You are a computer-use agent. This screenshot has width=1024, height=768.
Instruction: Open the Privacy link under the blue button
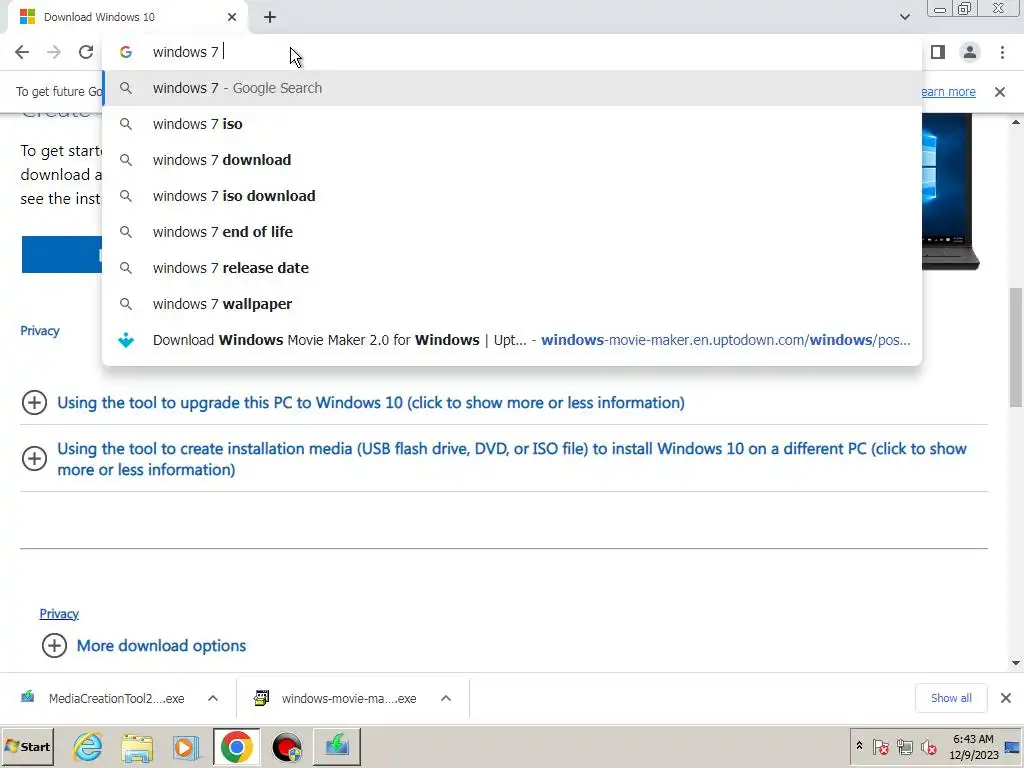40,331
